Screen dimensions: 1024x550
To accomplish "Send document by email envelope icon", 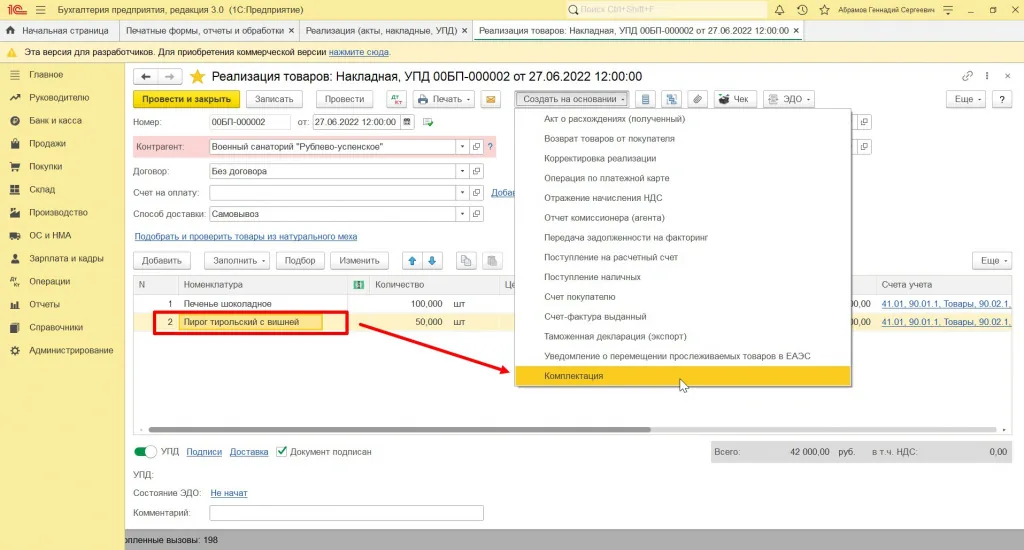I will coord(490,99).
